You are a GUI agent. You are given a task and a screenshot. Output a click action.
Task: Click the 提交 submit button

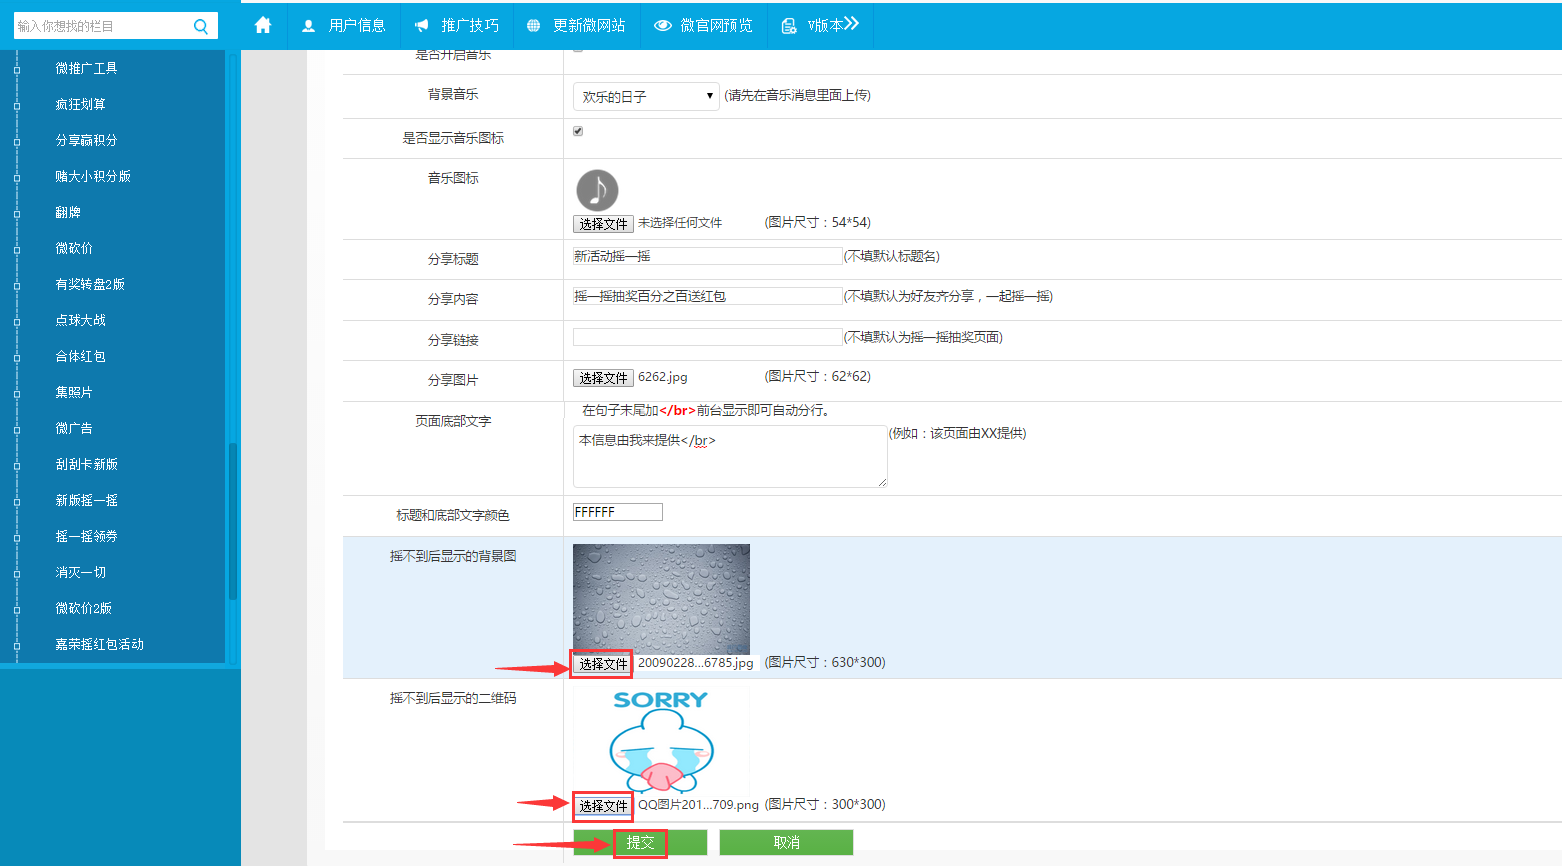[640, 843]
